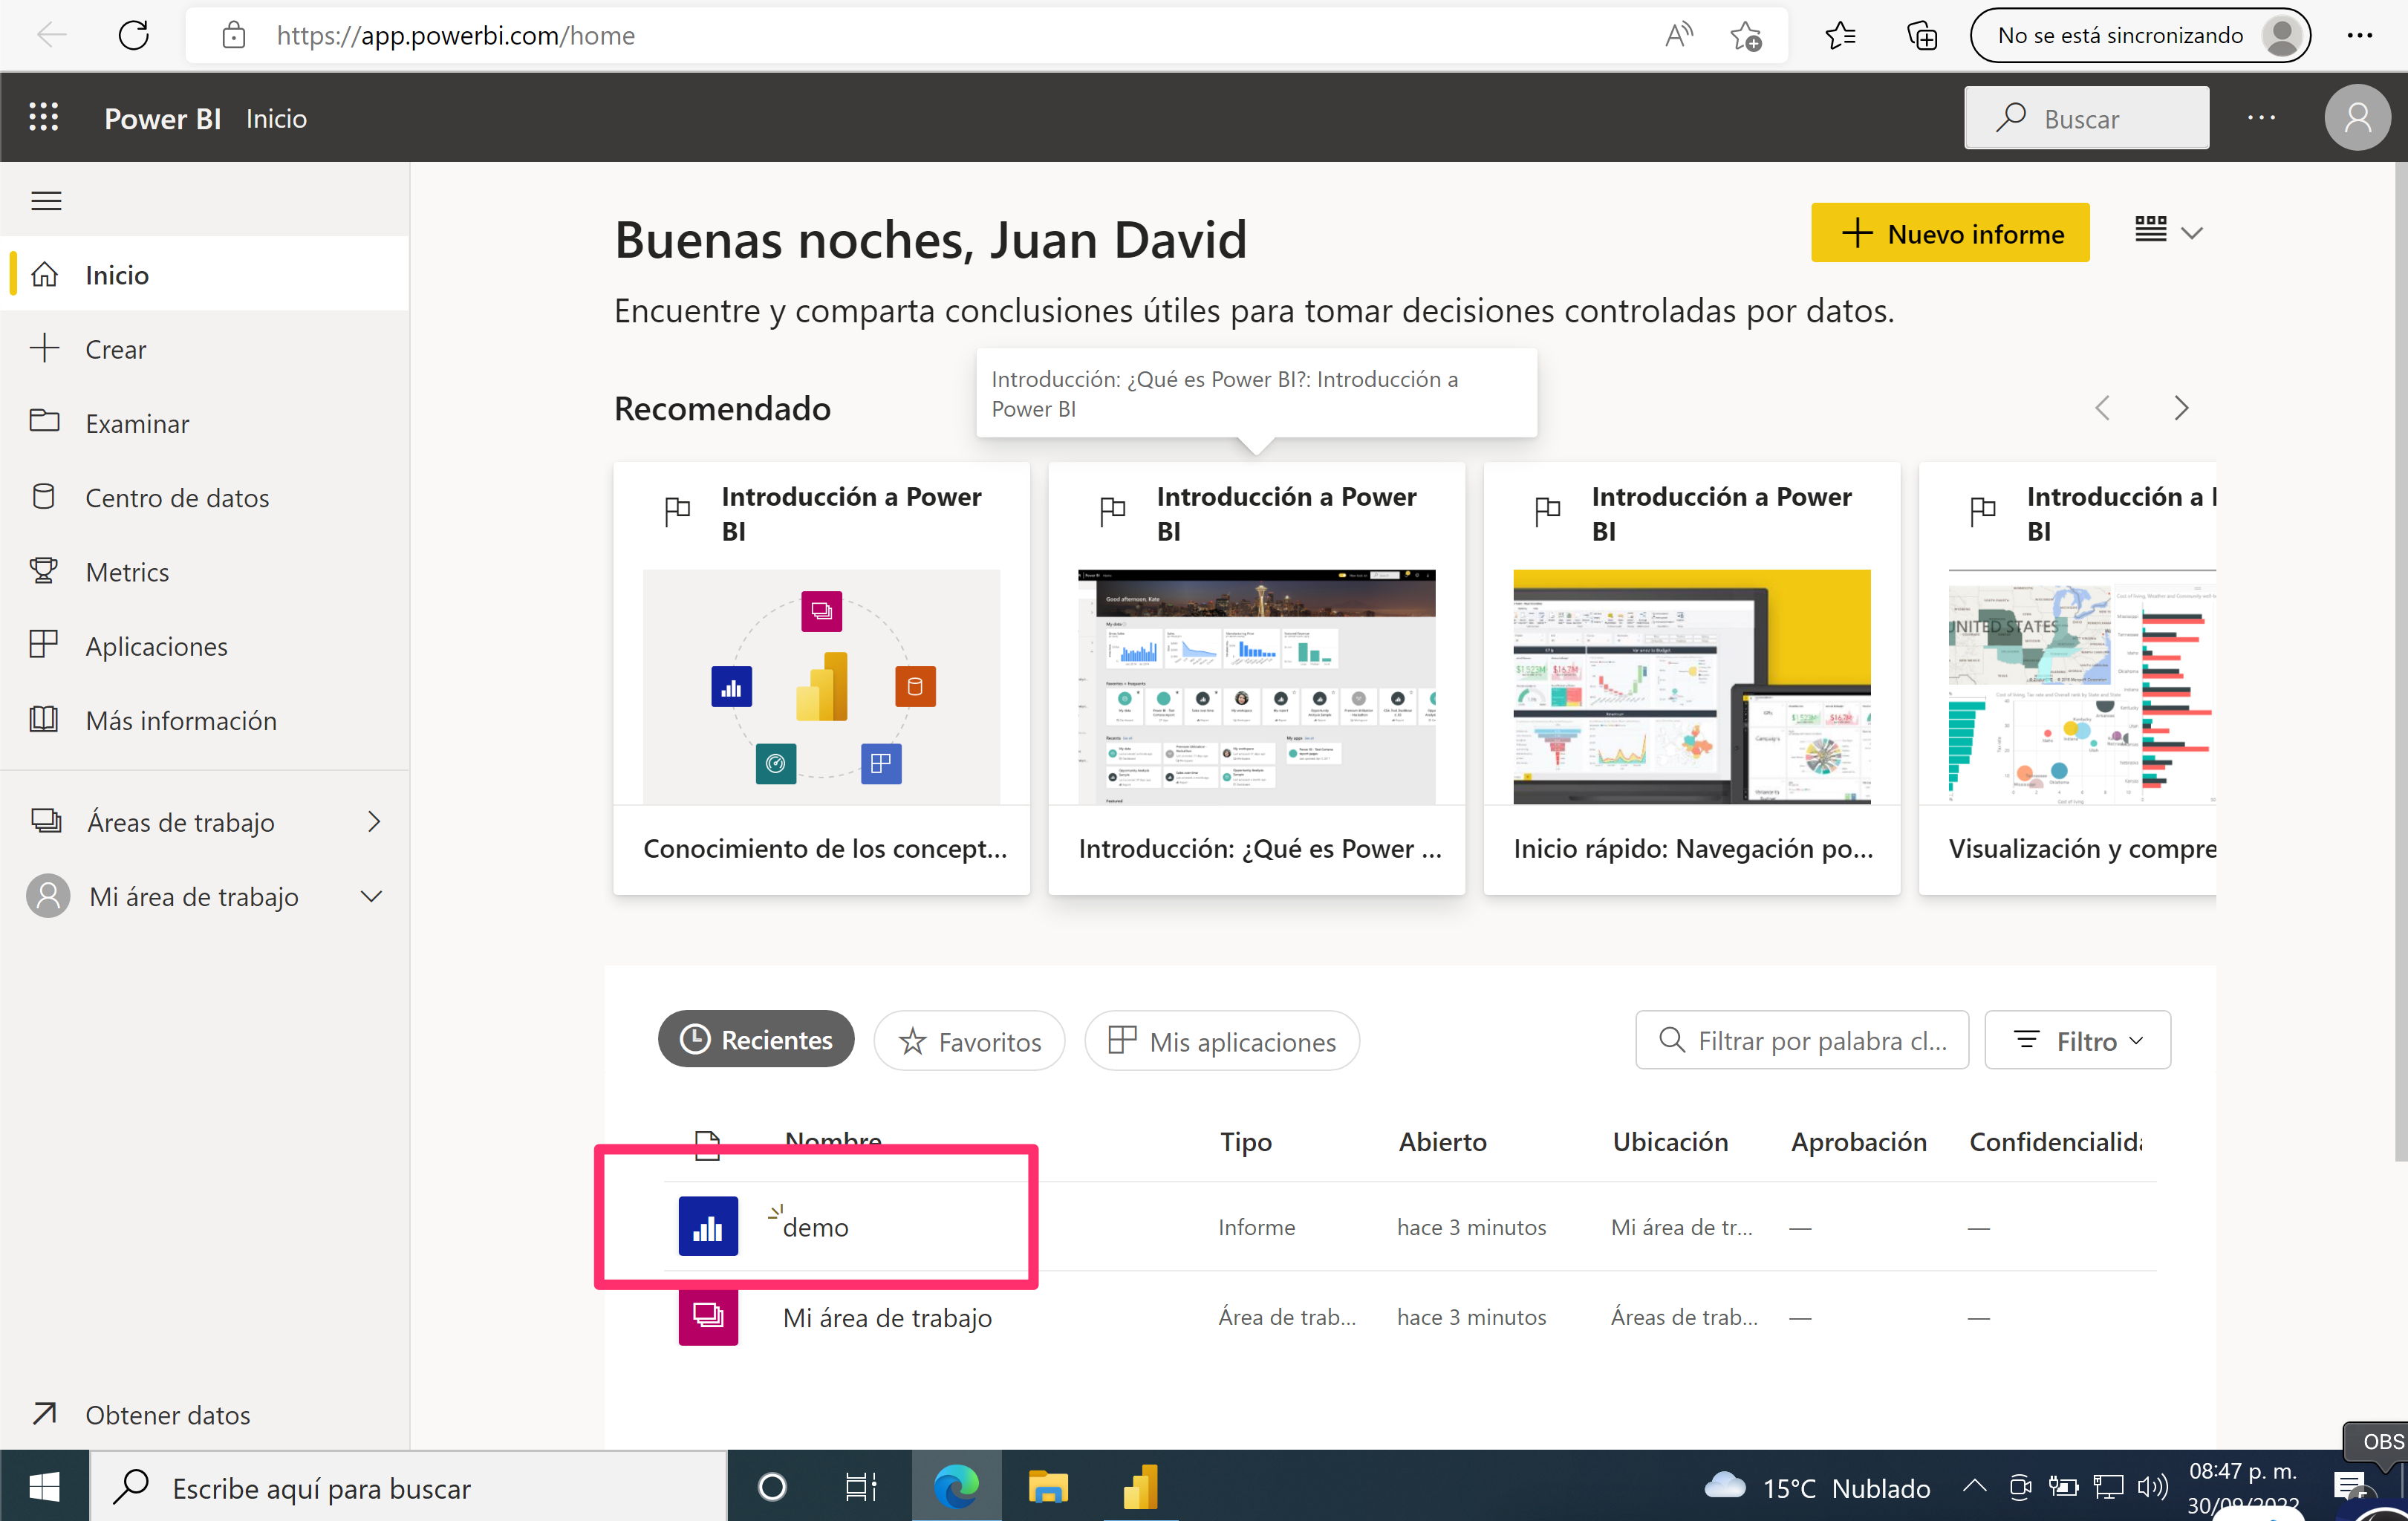Viewport: 2408px width, 1521px height.
Task: Open Crear in the sidebar
Action: (205, 349)
